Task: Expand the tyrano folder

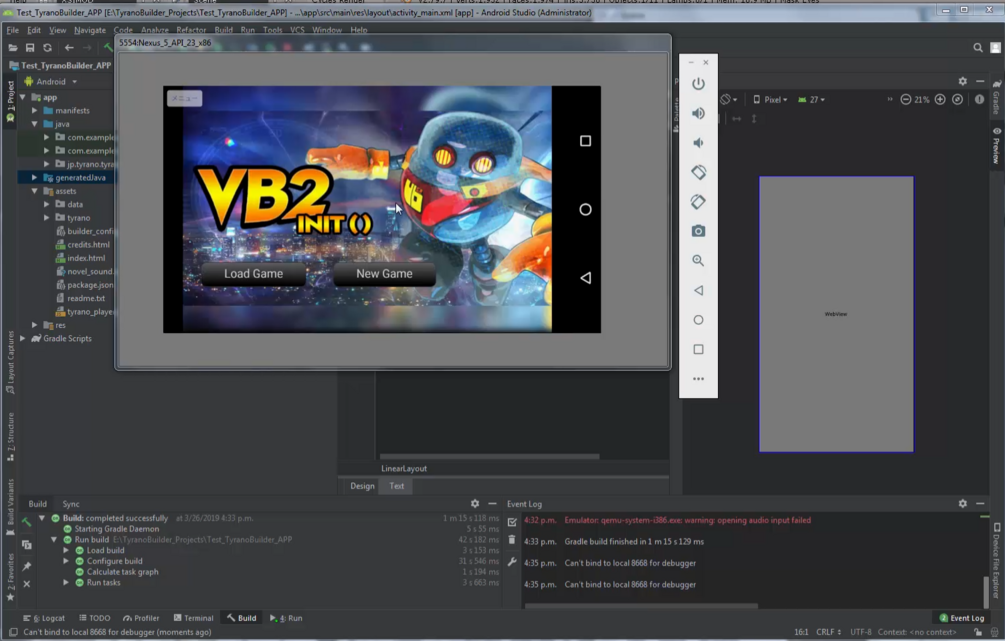Action: point(47,218)
